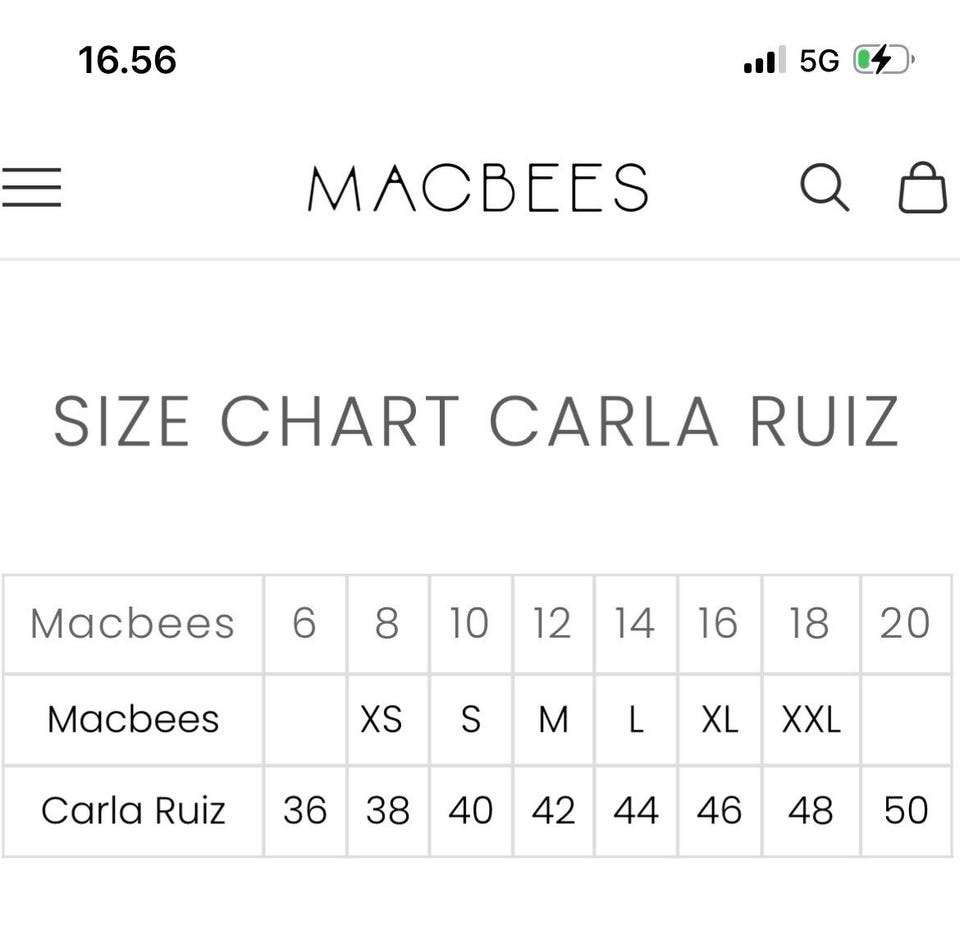
Task: Tap the 5G network indicator
Action: [x=819, y=61]
